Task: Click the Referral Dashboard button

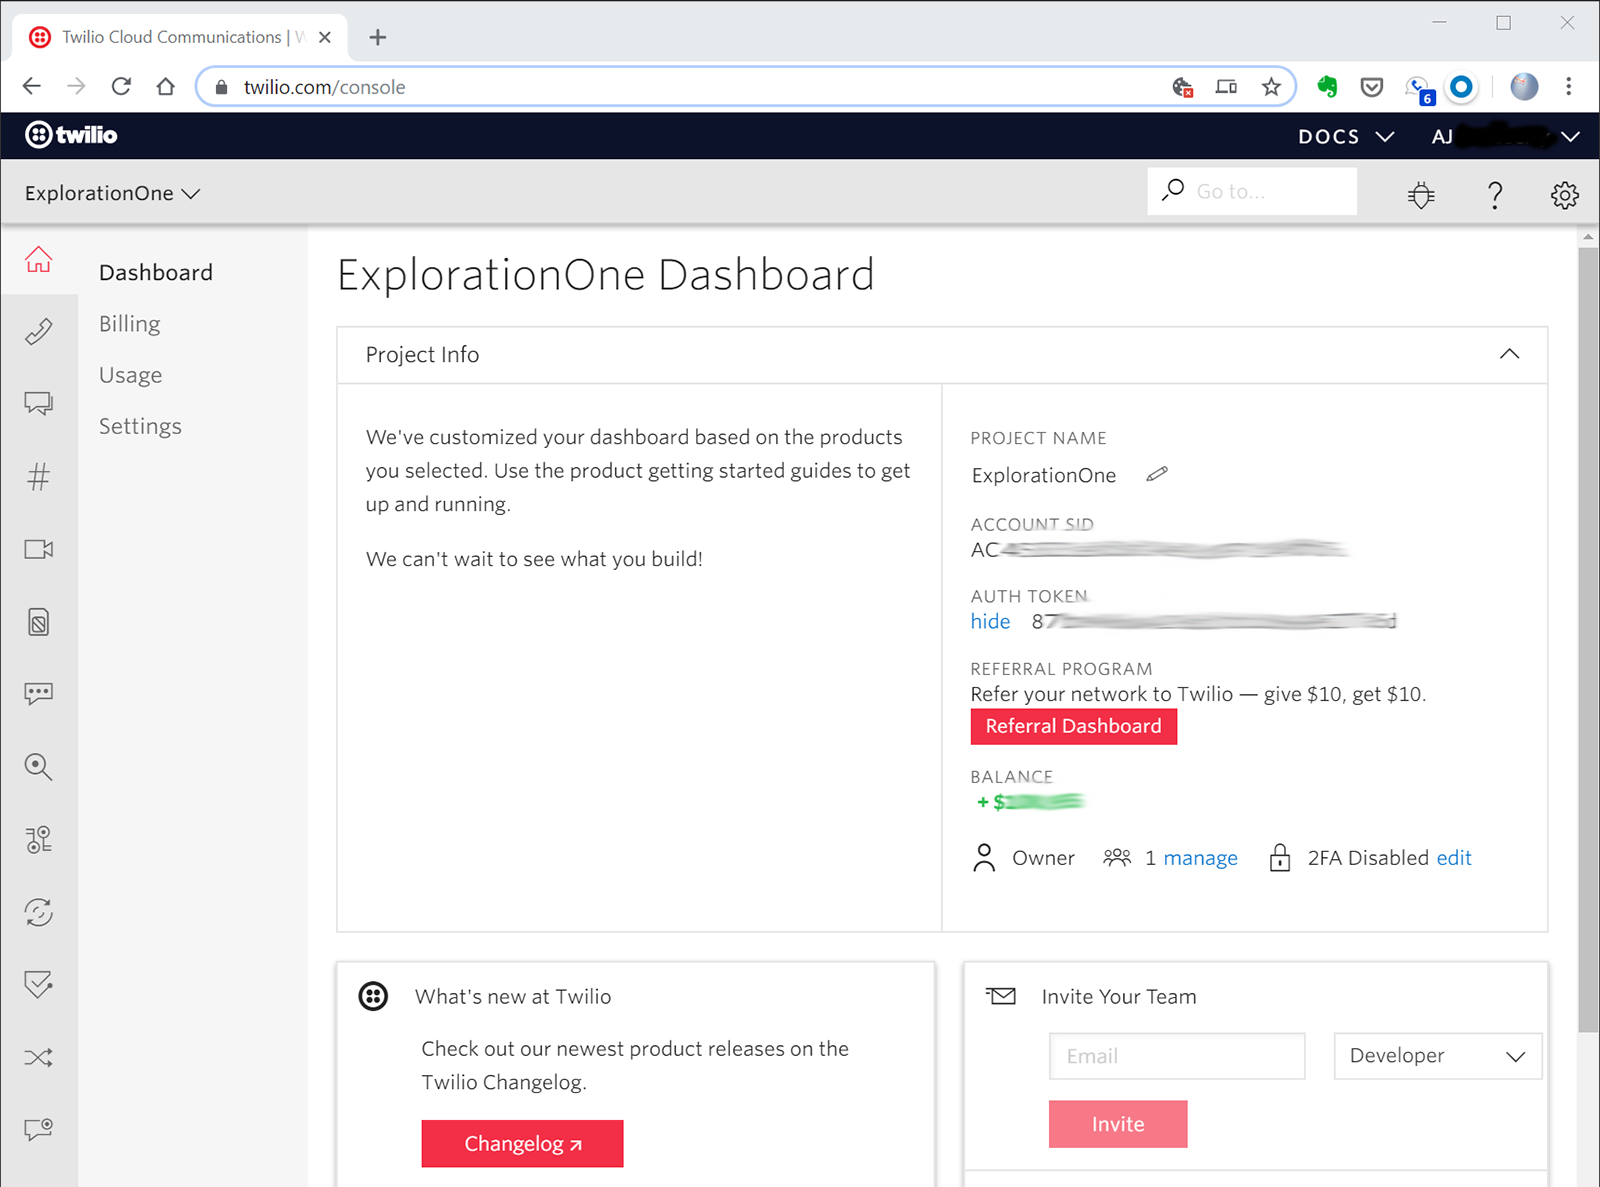Action: point(1073,726)
